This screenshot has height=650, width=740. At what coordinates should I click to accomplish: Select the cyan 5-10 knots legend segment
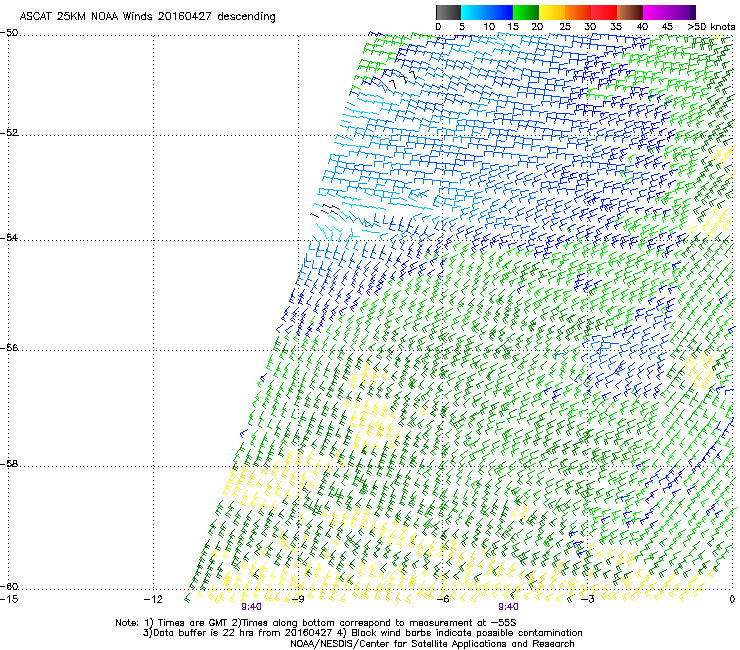tap(474, 12)
